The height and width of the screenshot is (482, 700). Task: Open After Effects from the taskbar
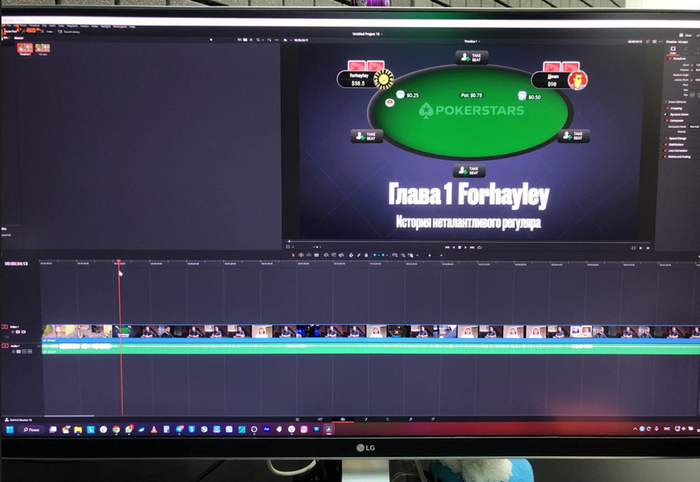pyautogui.click(x=267, y=429)
